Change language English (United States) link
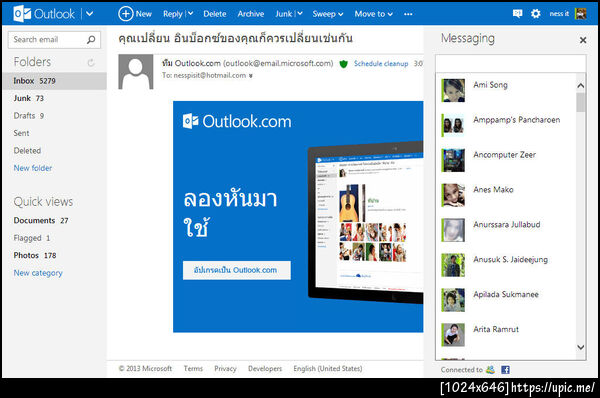 328,369
